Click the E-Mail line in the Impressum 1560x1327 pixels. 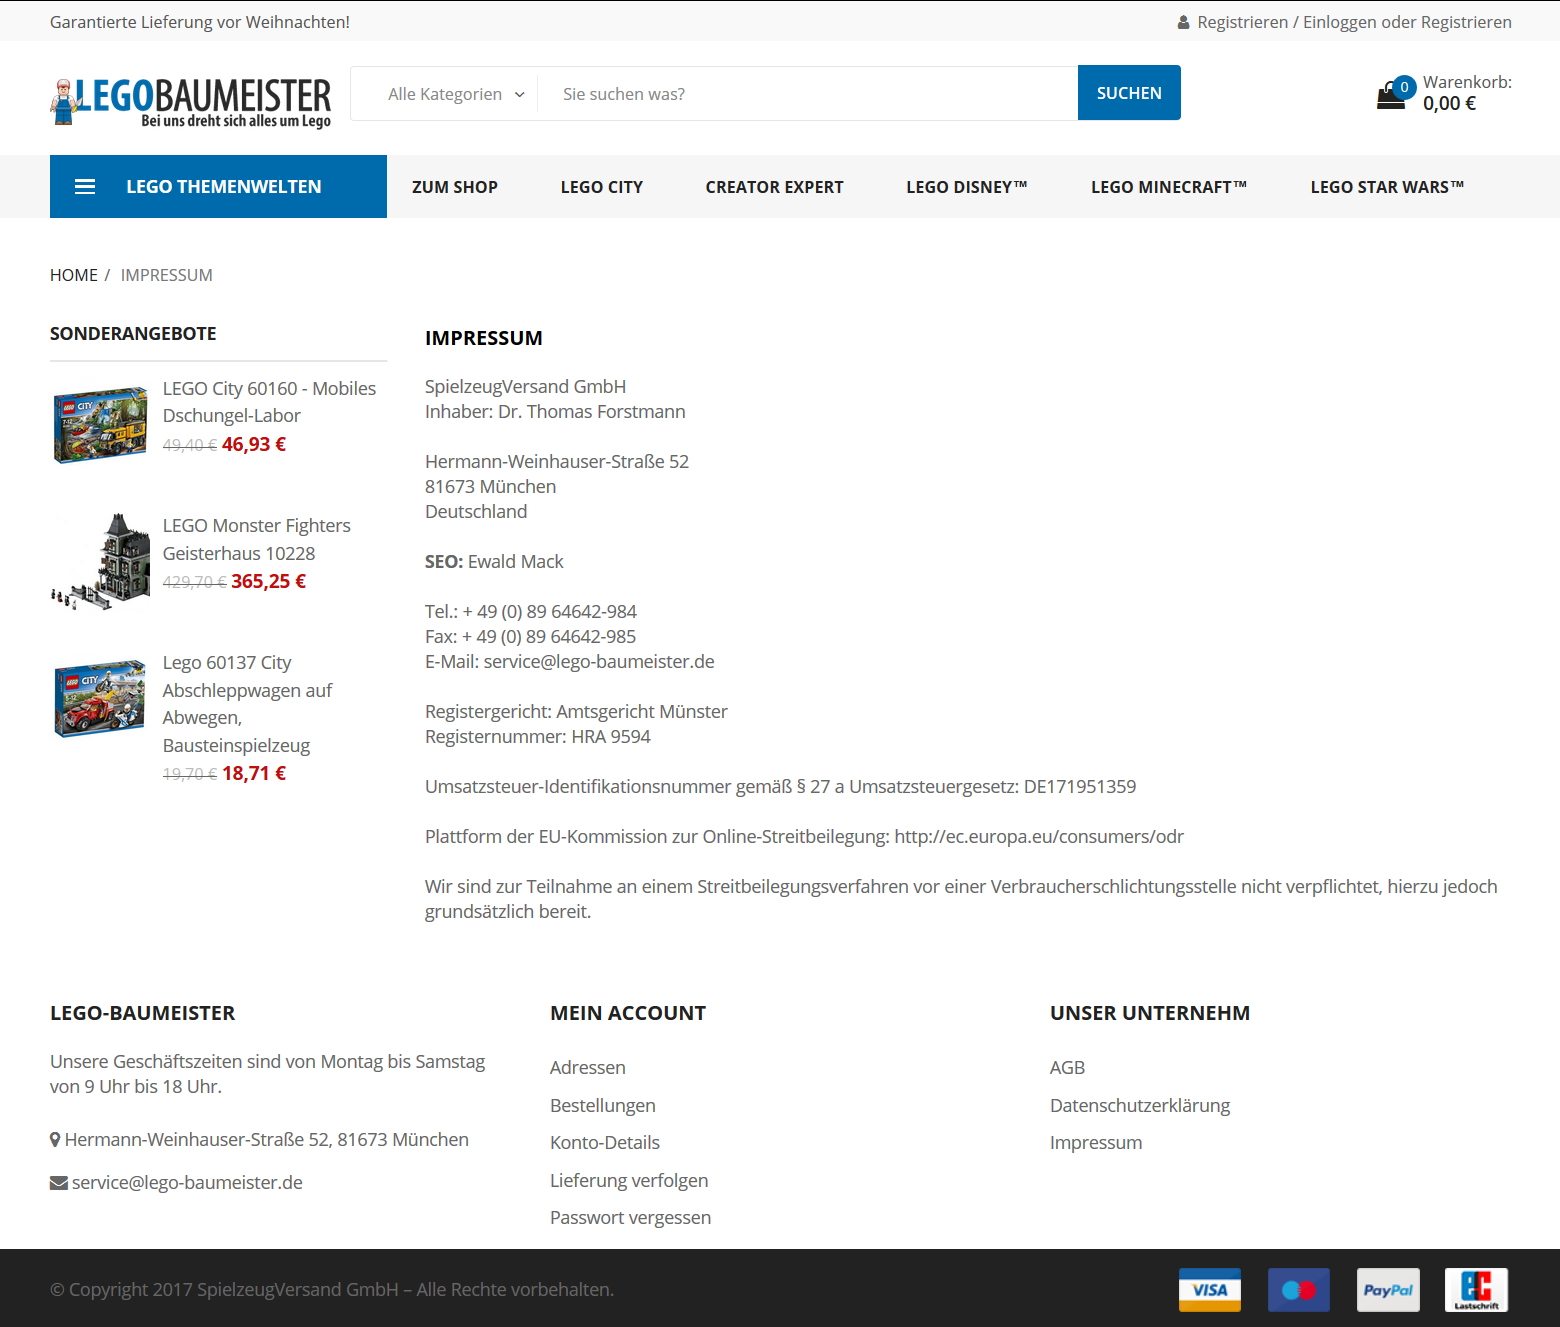pos(570,662)
